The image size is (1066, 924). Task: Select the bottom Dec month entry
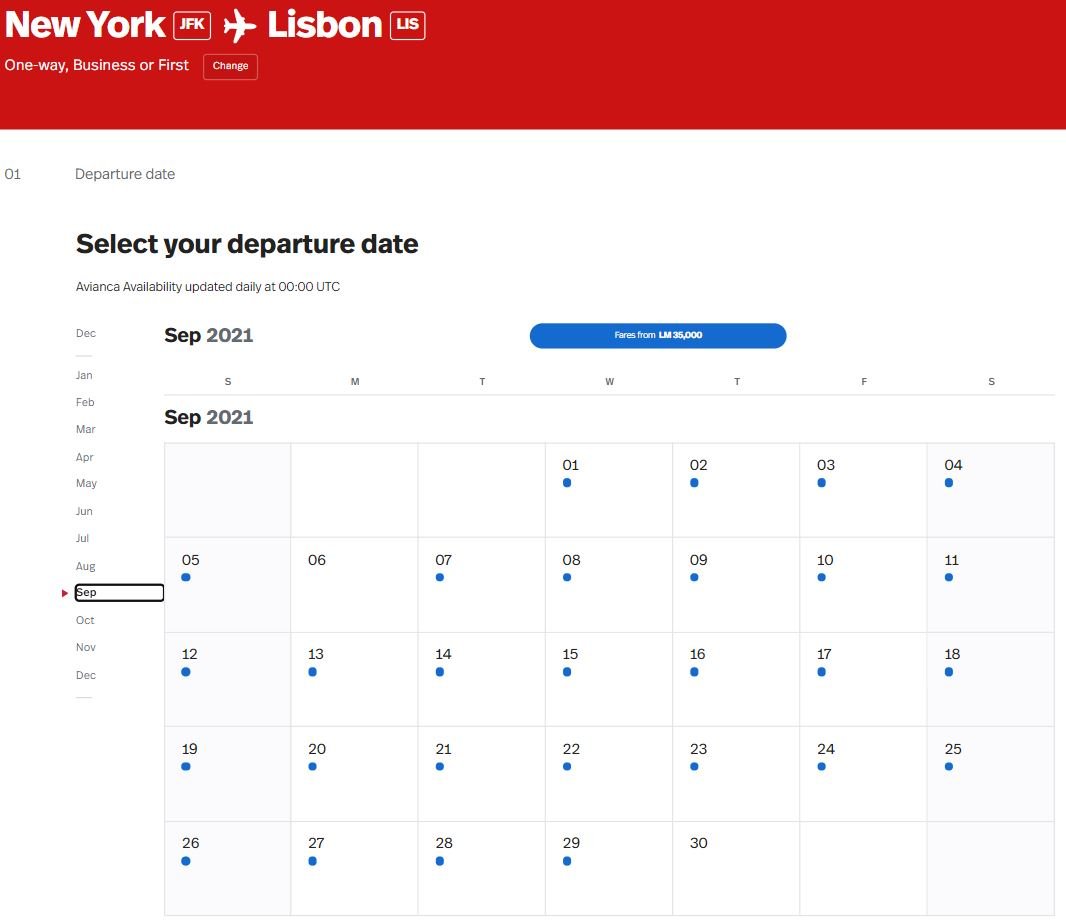click(86, 675)
